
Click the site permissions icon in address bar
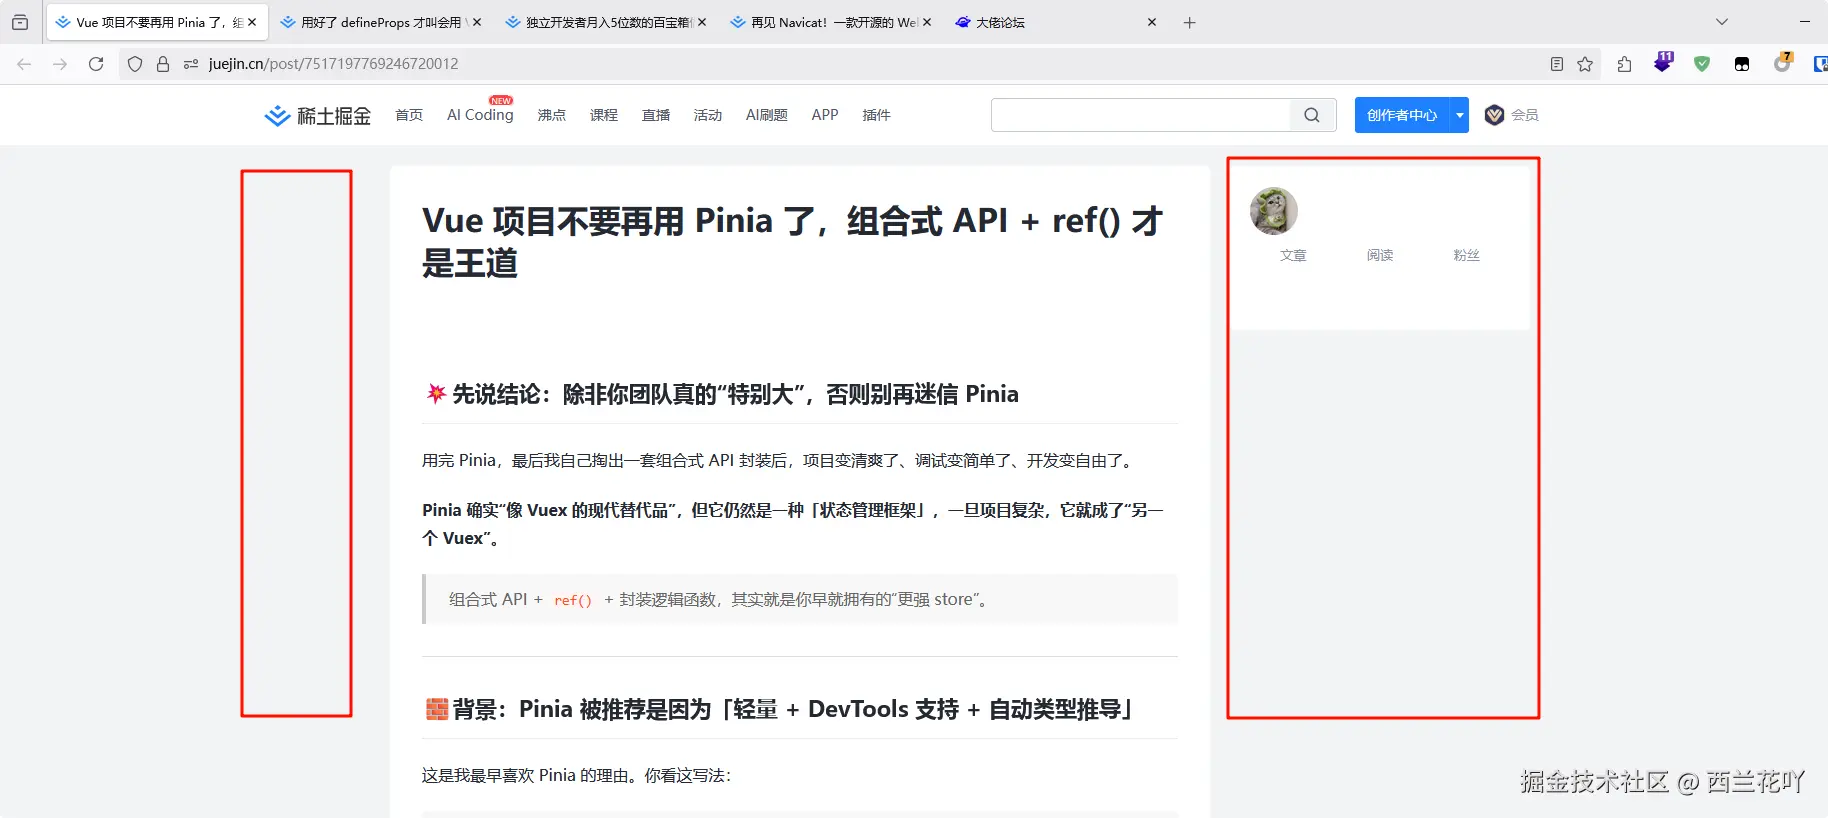191,64
